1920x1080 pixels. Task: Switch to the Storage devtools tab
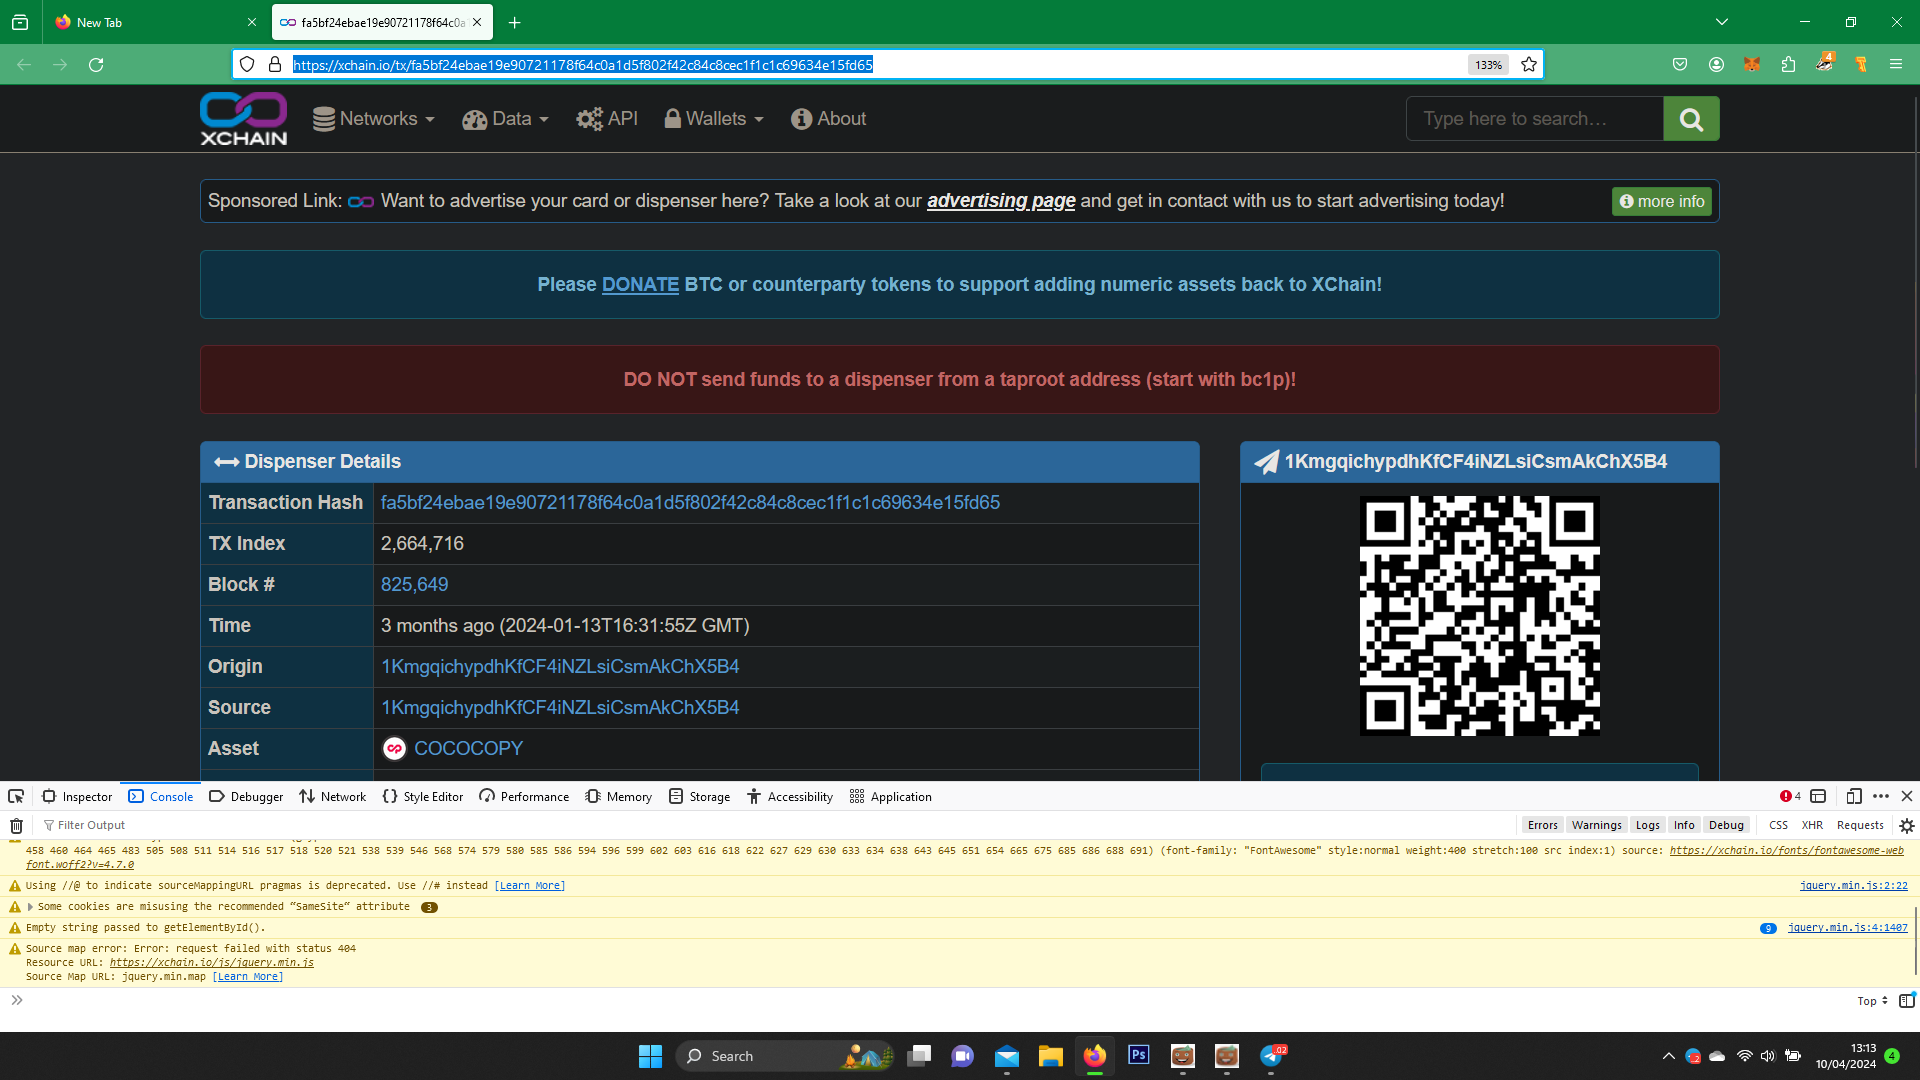pyautogui.click(x=699, y=797)
